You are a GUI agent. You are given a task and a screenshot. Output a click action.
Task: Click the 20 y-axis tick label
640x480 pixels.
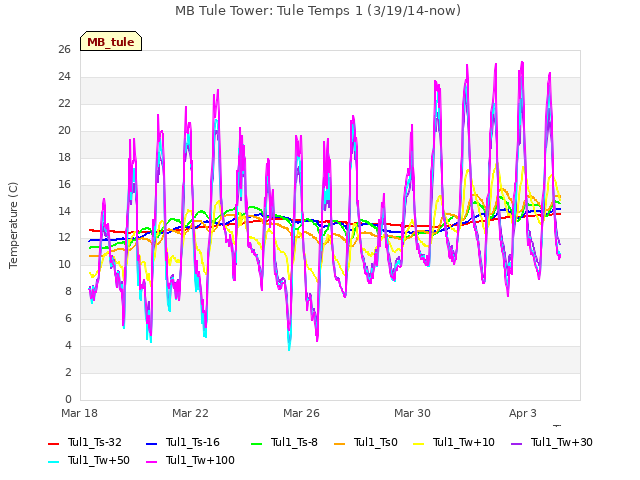[x=64, y=130]
